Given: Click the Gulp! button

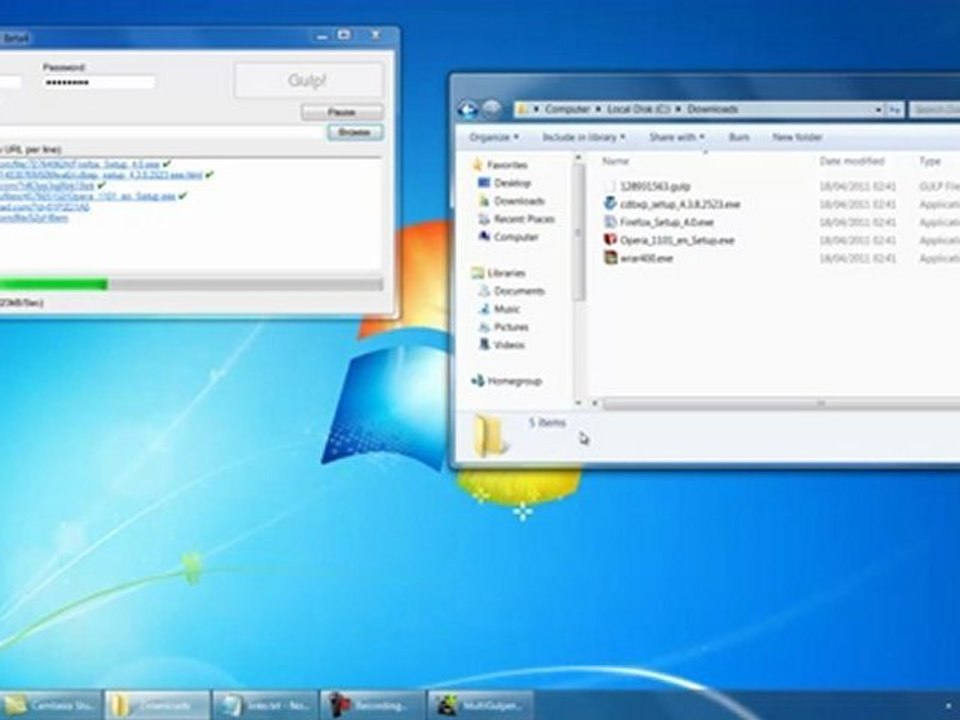Looking at the screenshot, I should pyautogui.click(x=309, y=80).
